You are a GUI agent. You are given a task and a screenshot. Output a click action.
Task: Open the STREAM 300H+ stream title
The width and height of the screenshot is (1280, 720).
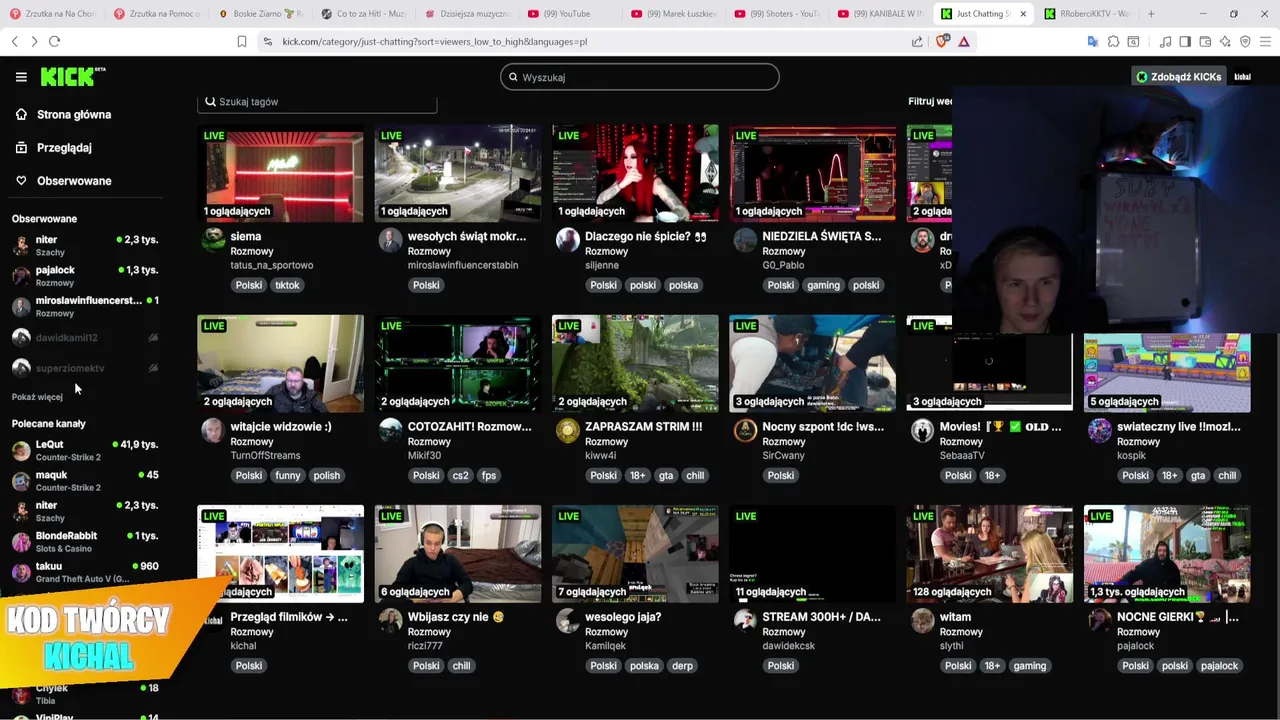pos(822,617)
